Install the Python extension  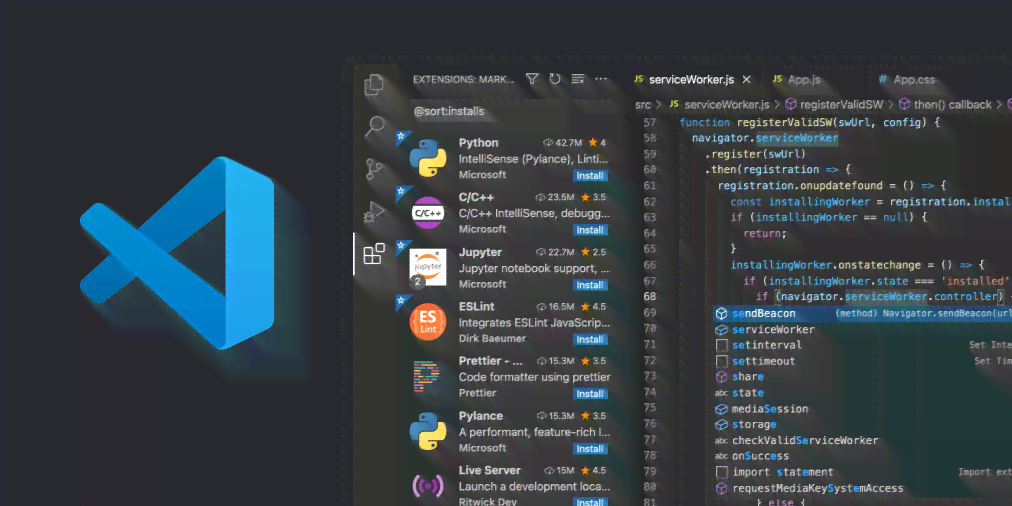click(x=590, y=176)
